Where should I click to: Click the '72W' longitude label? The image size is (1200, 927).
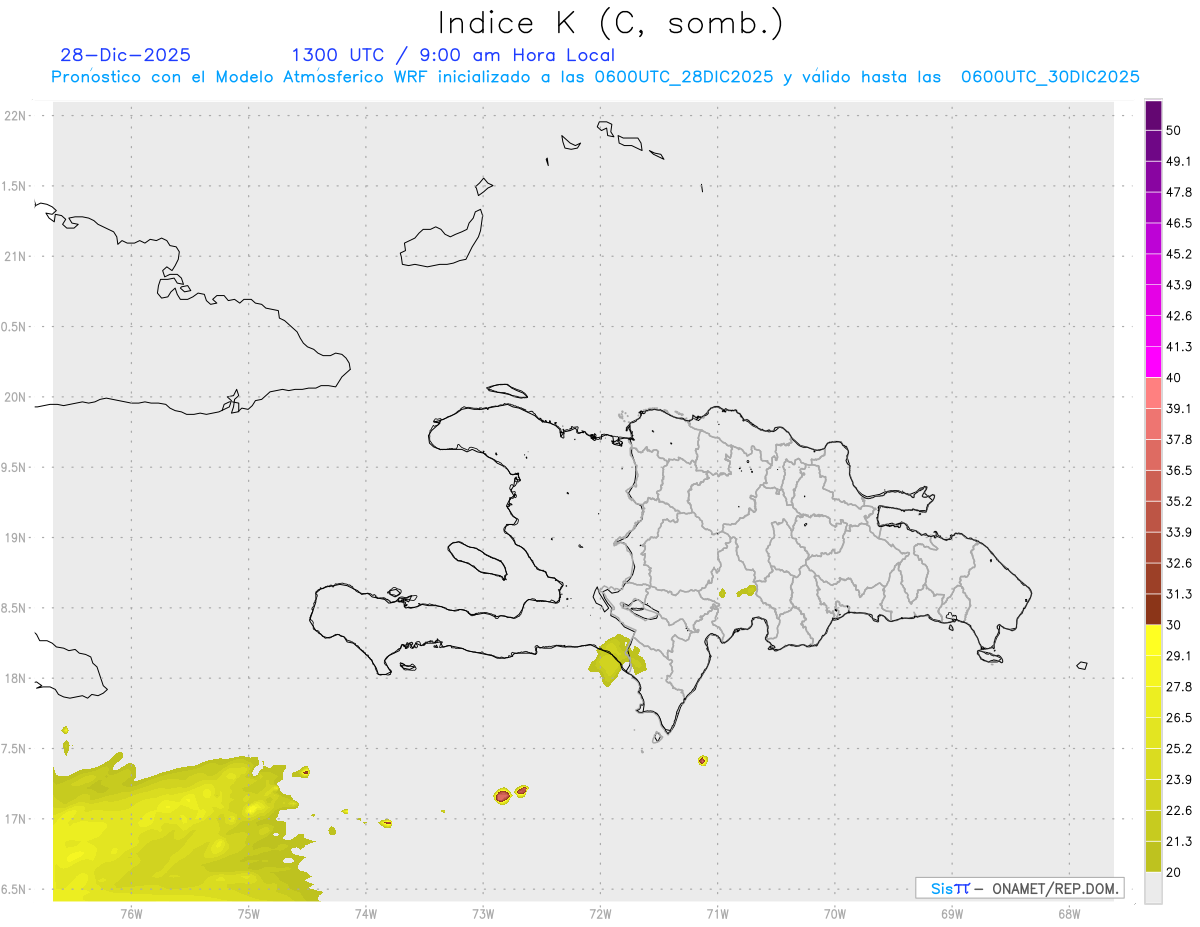pos(600,913)
